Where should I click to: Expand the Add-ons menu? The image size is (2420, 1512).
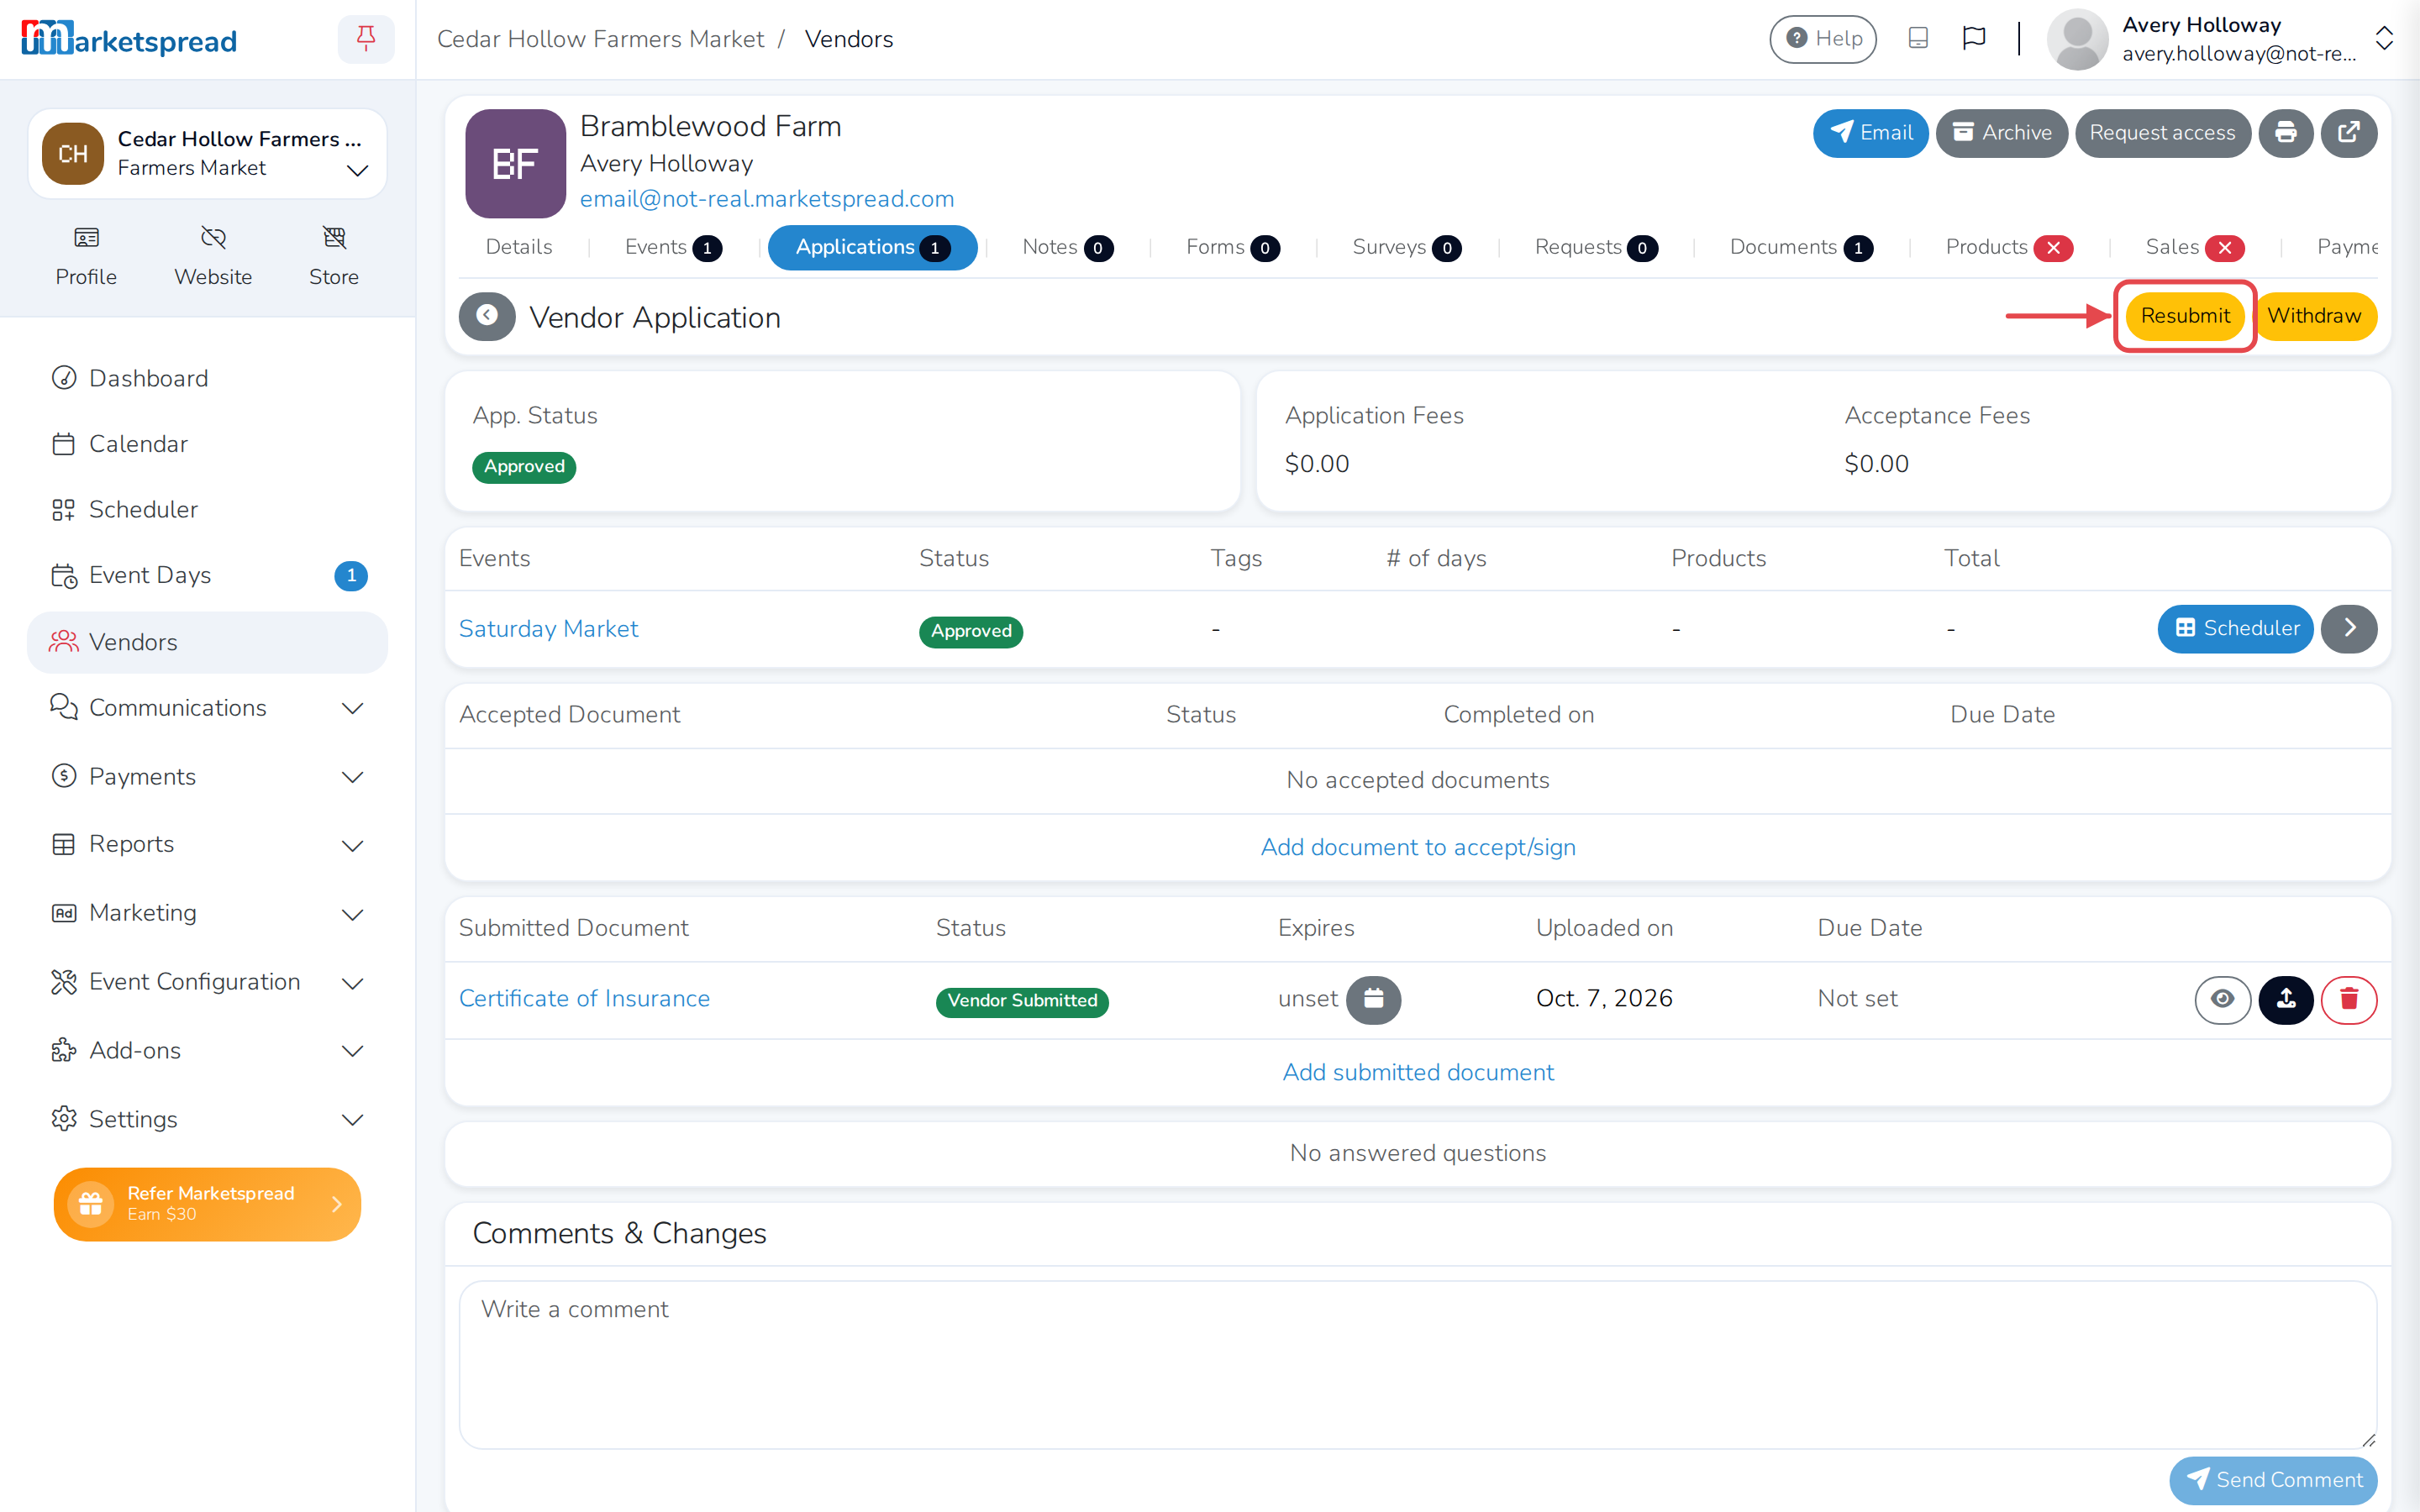pyautogui.click(x=207, y=1051)
